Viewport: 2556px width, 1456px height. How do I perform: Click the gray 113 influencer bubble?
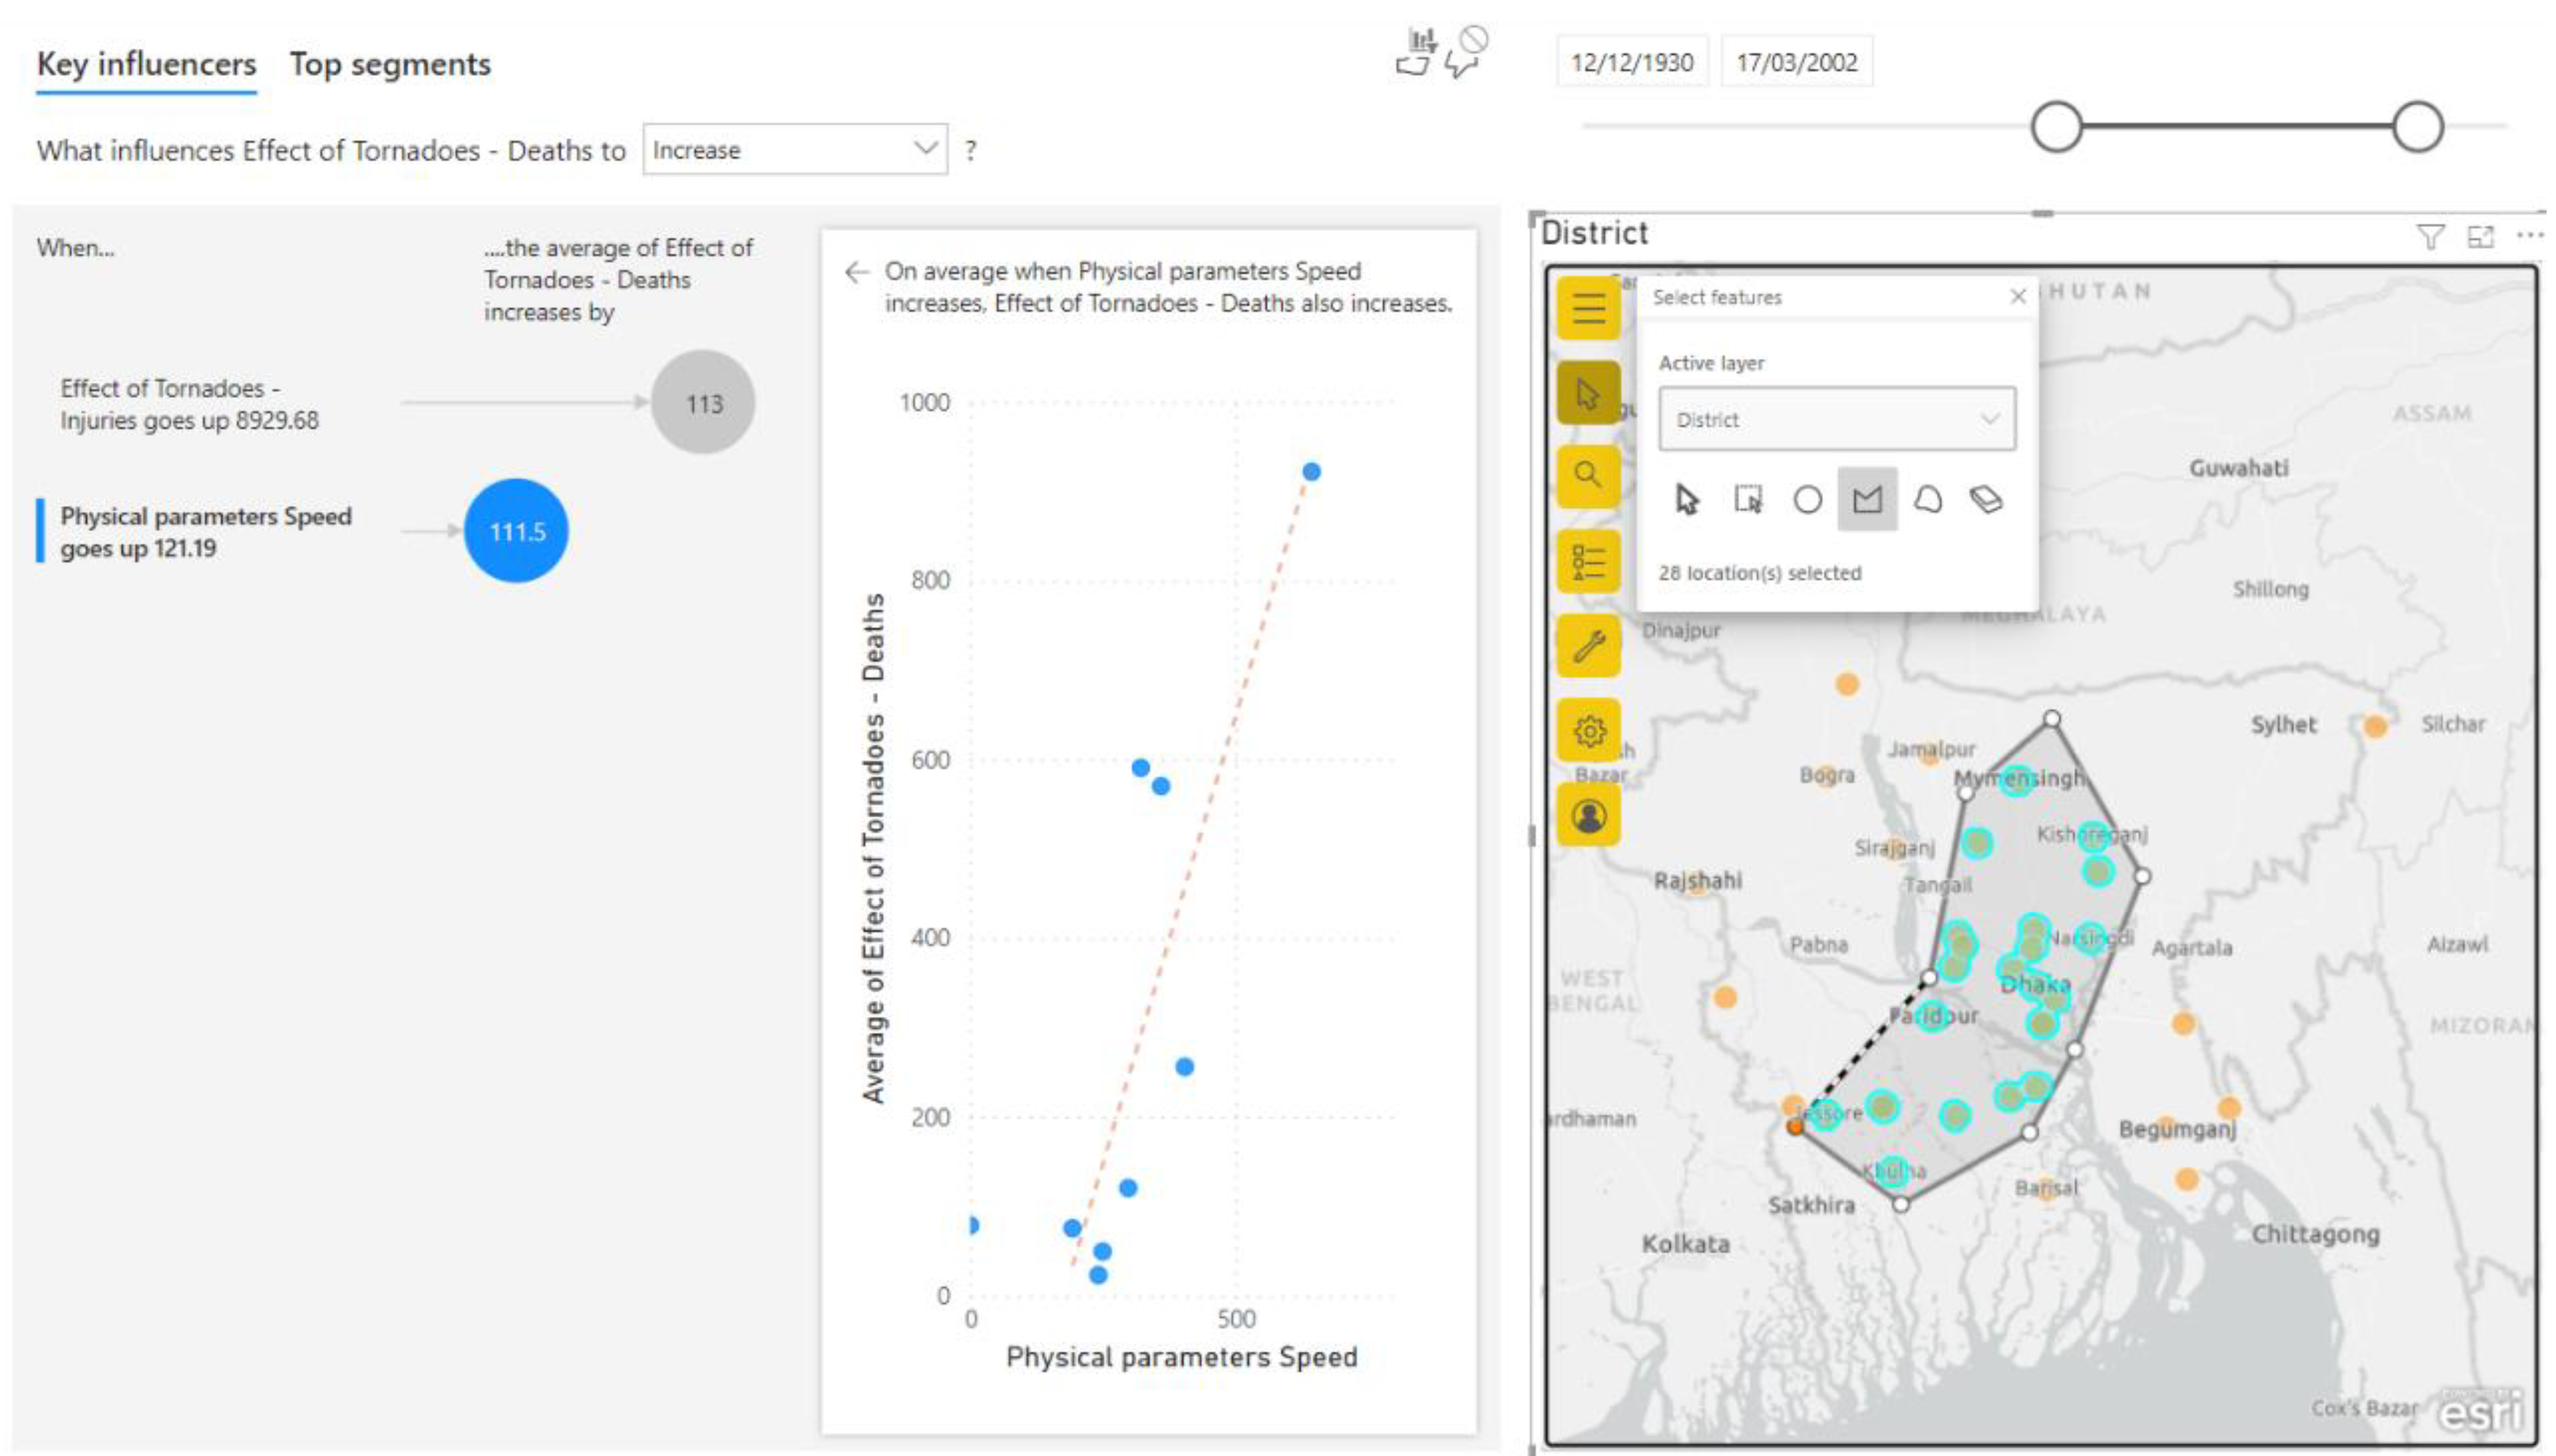click(703, 403)
